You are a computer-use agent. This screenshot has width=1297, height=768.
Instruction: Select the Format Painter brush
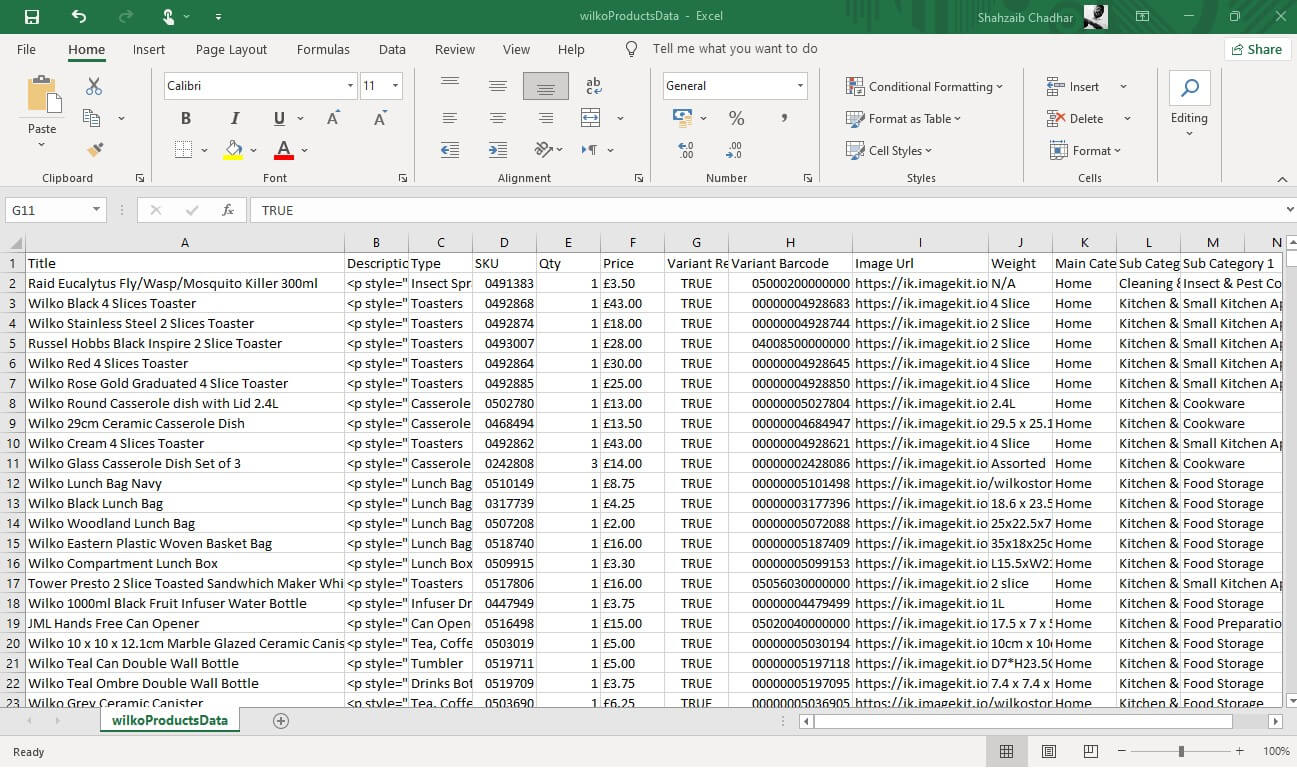pos(94,150)
